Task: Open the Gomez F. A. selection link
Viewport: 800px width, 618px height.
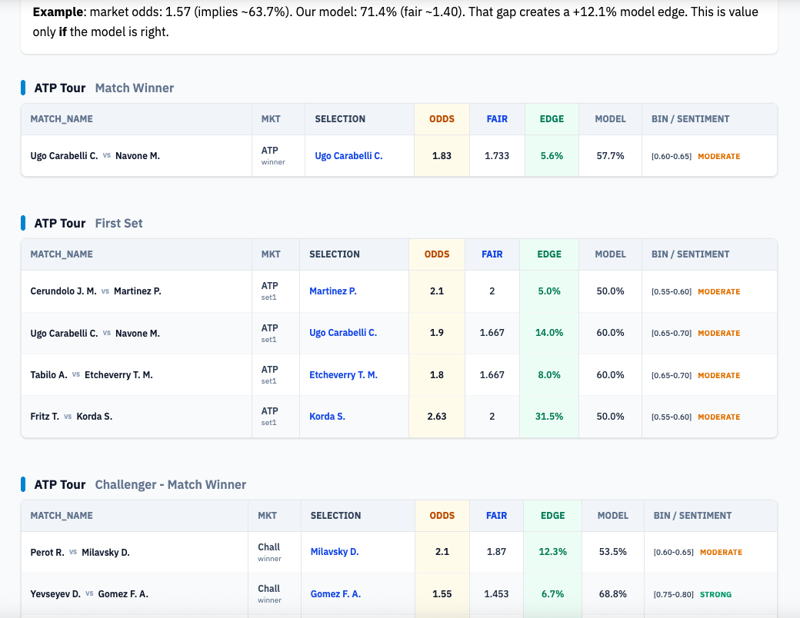Action: pyautogui.click(x=335, y=594)
